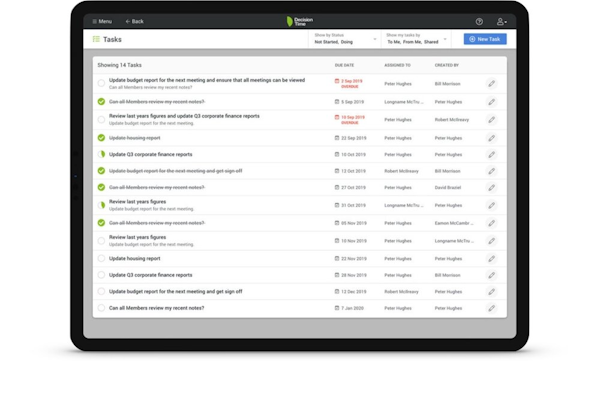Open the Show my tasks by dropdown
Screen dimensions: 600x395
pyautogui.click(x=416, y=39)
